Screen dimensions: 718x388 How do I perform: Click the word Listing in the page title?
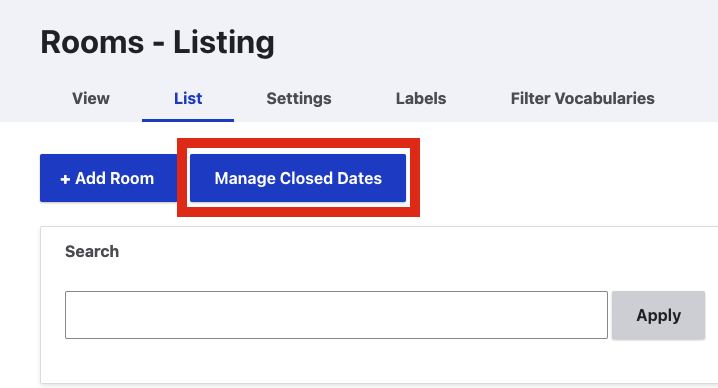[224, 42]
